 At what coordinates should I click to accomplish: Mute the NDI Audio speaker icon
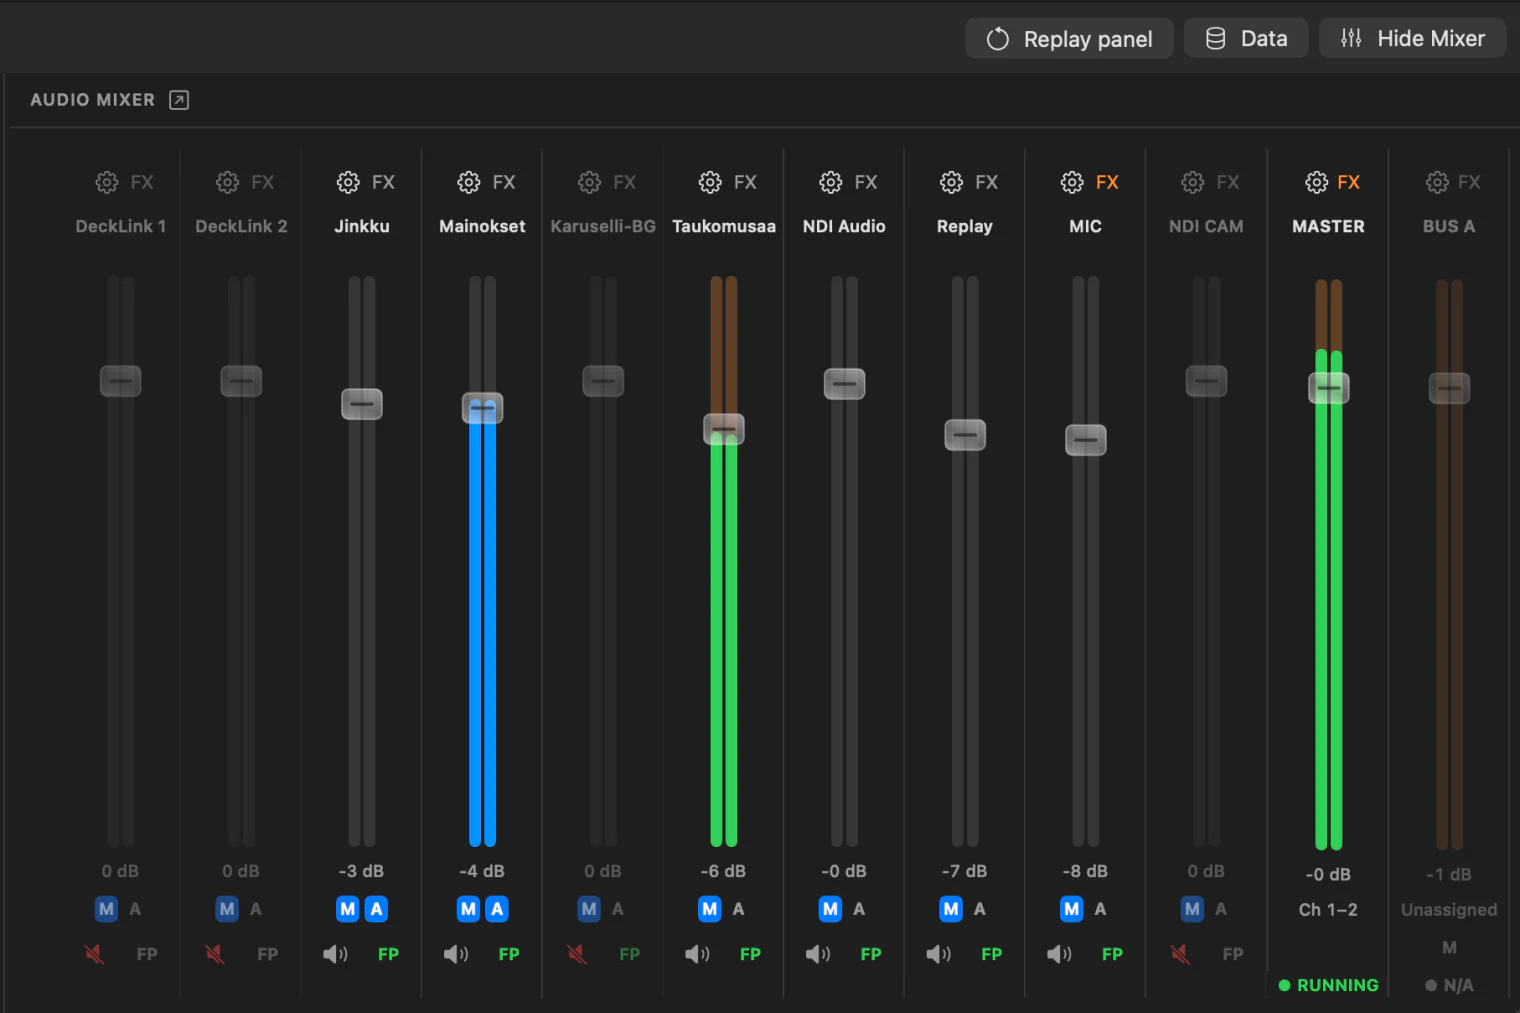tap(818, 954)
